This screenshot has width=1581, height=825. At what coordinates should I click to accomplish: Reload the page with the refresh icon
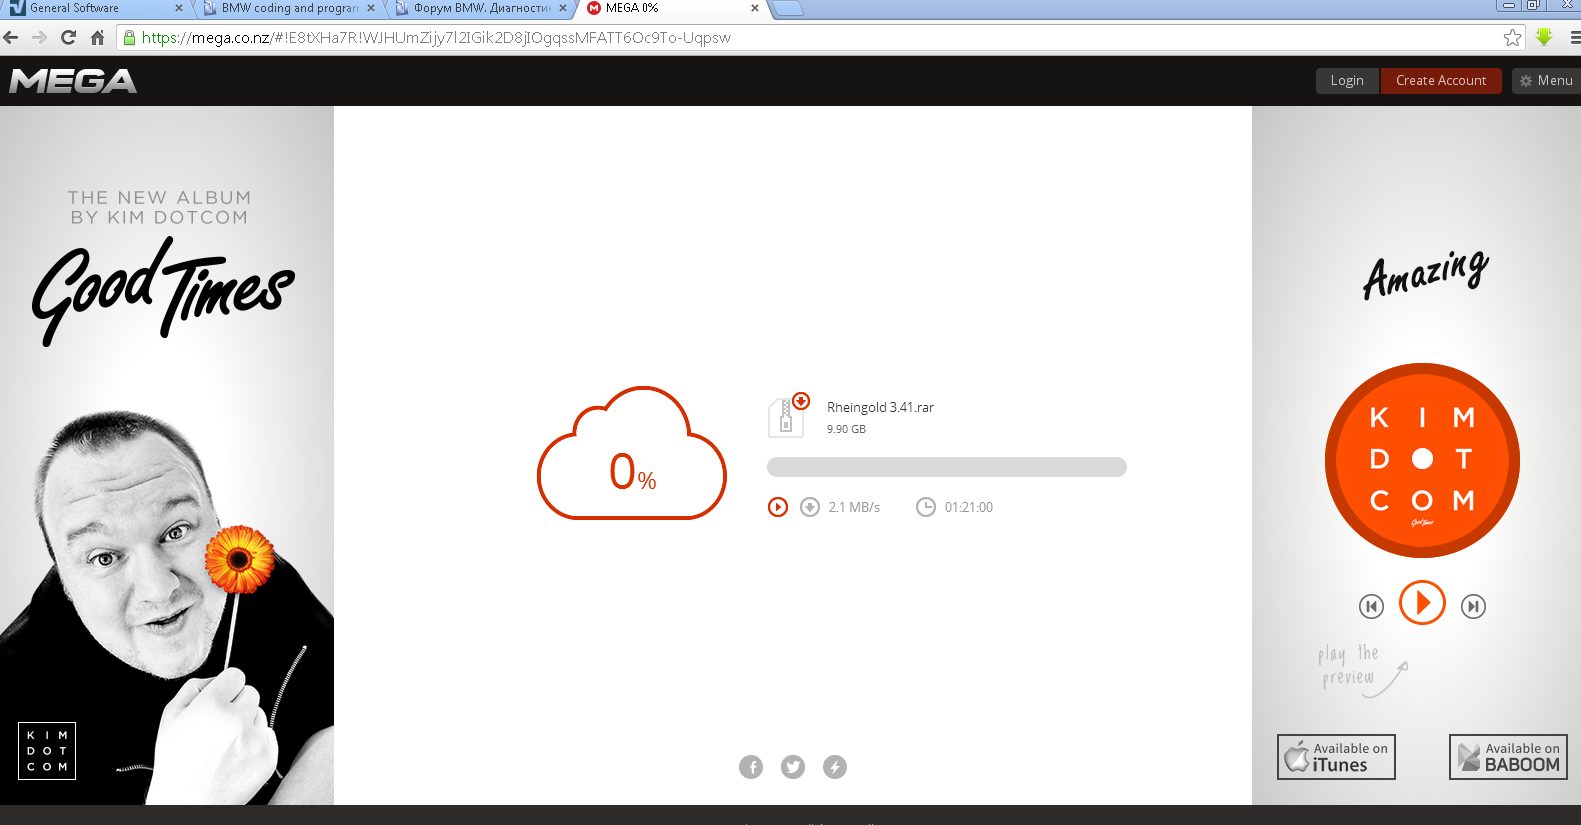pyautogui.click(x=68, y=38)
